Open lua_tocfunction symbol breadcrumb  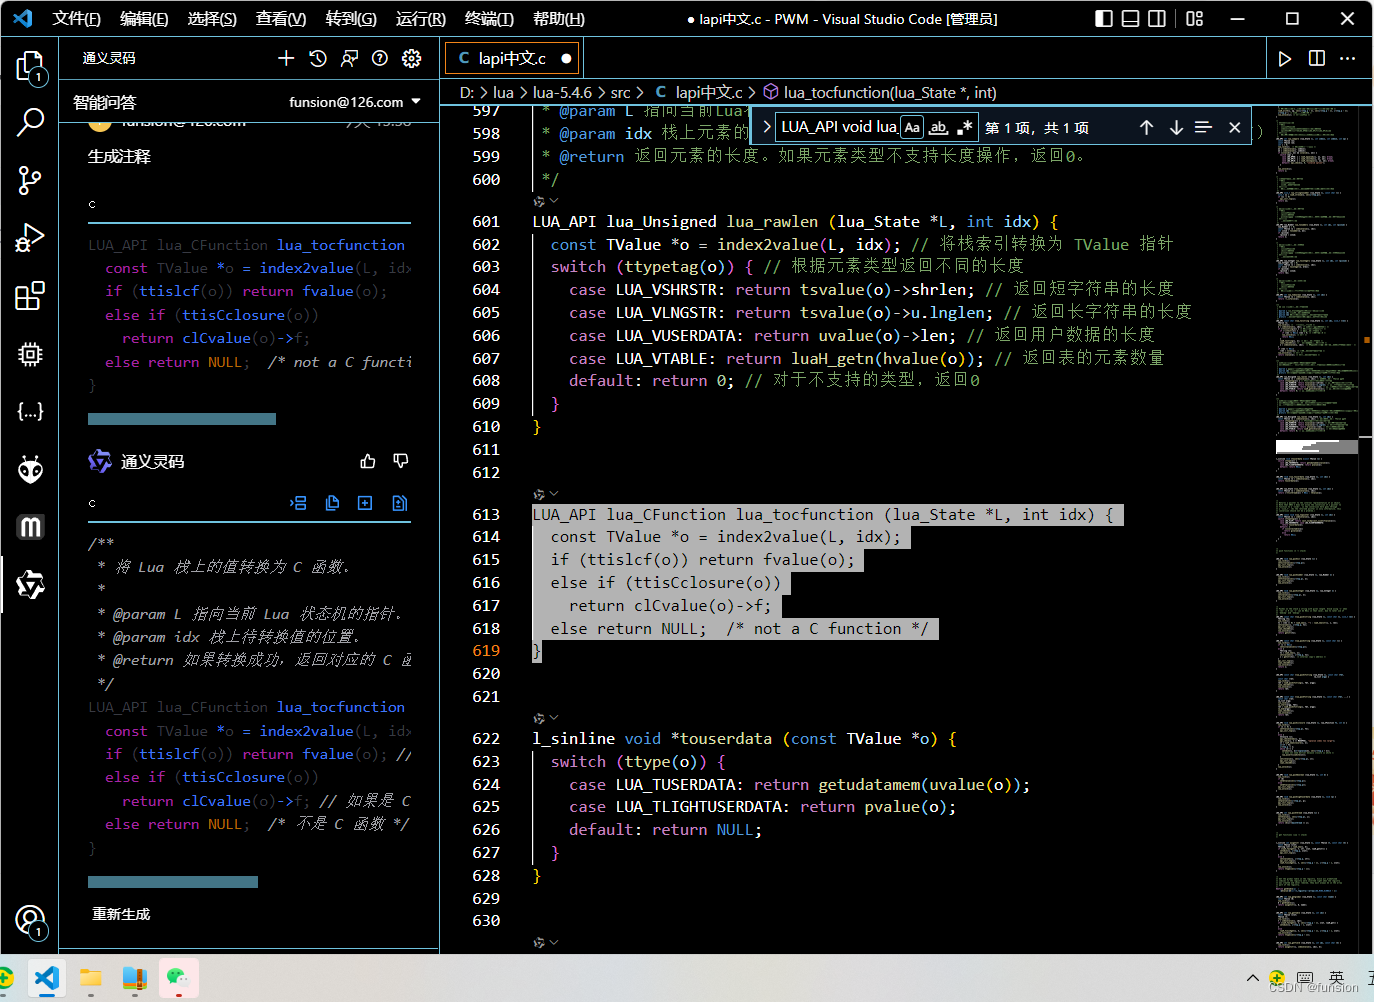pos(880,92)
